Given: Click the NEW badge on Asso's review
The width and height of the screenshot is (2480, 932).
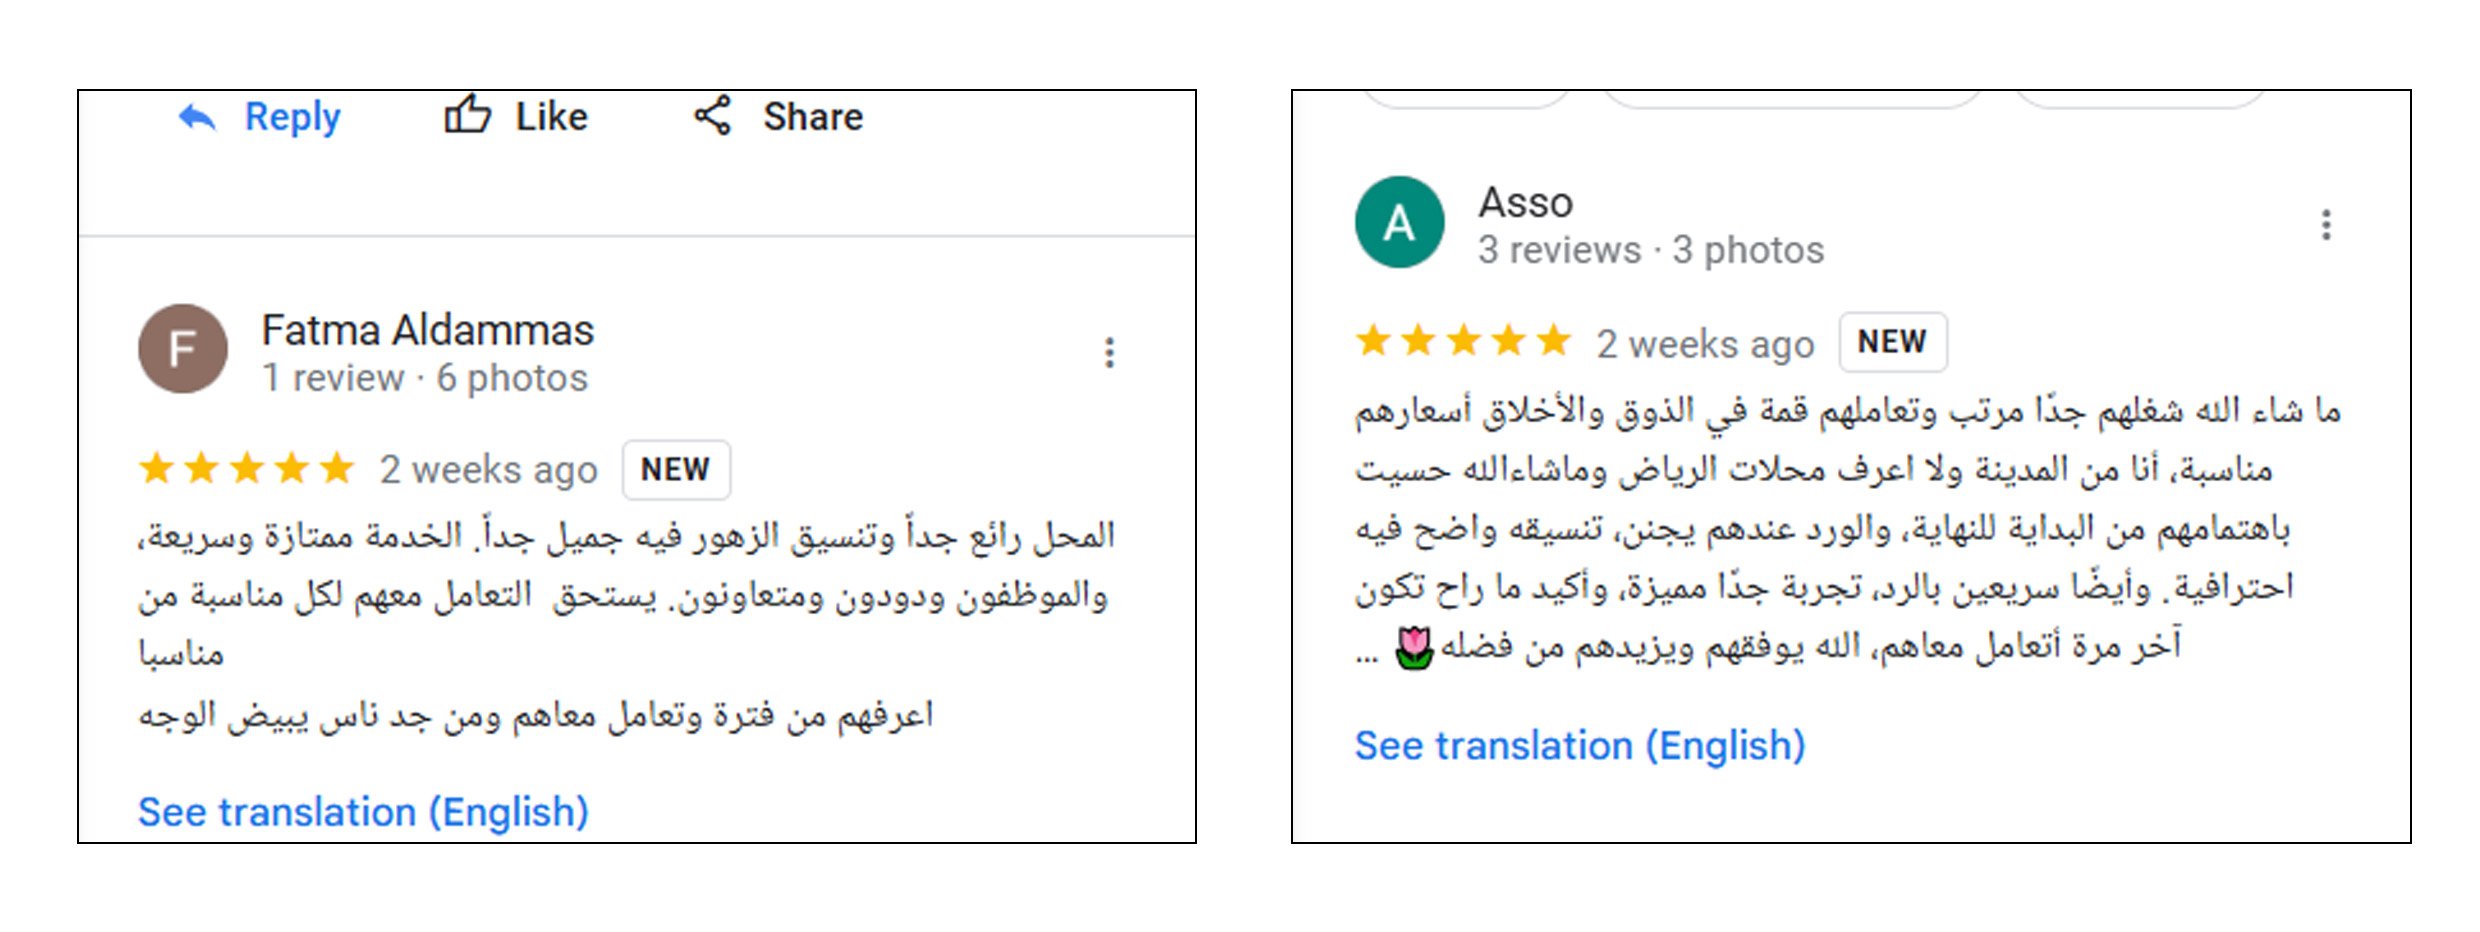Looking at the screenshot, I should pyautogui.click(x=1892, y=342).
